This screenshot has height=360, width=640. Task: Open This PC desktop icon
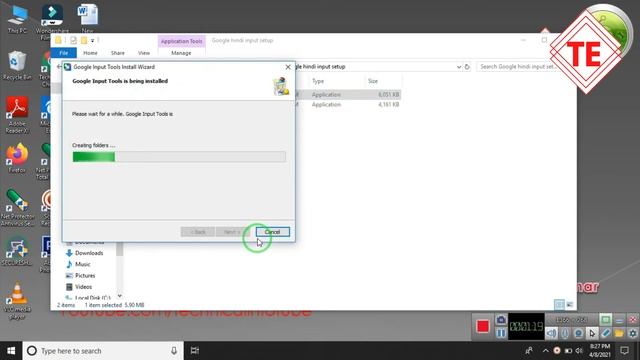[17, 20]
